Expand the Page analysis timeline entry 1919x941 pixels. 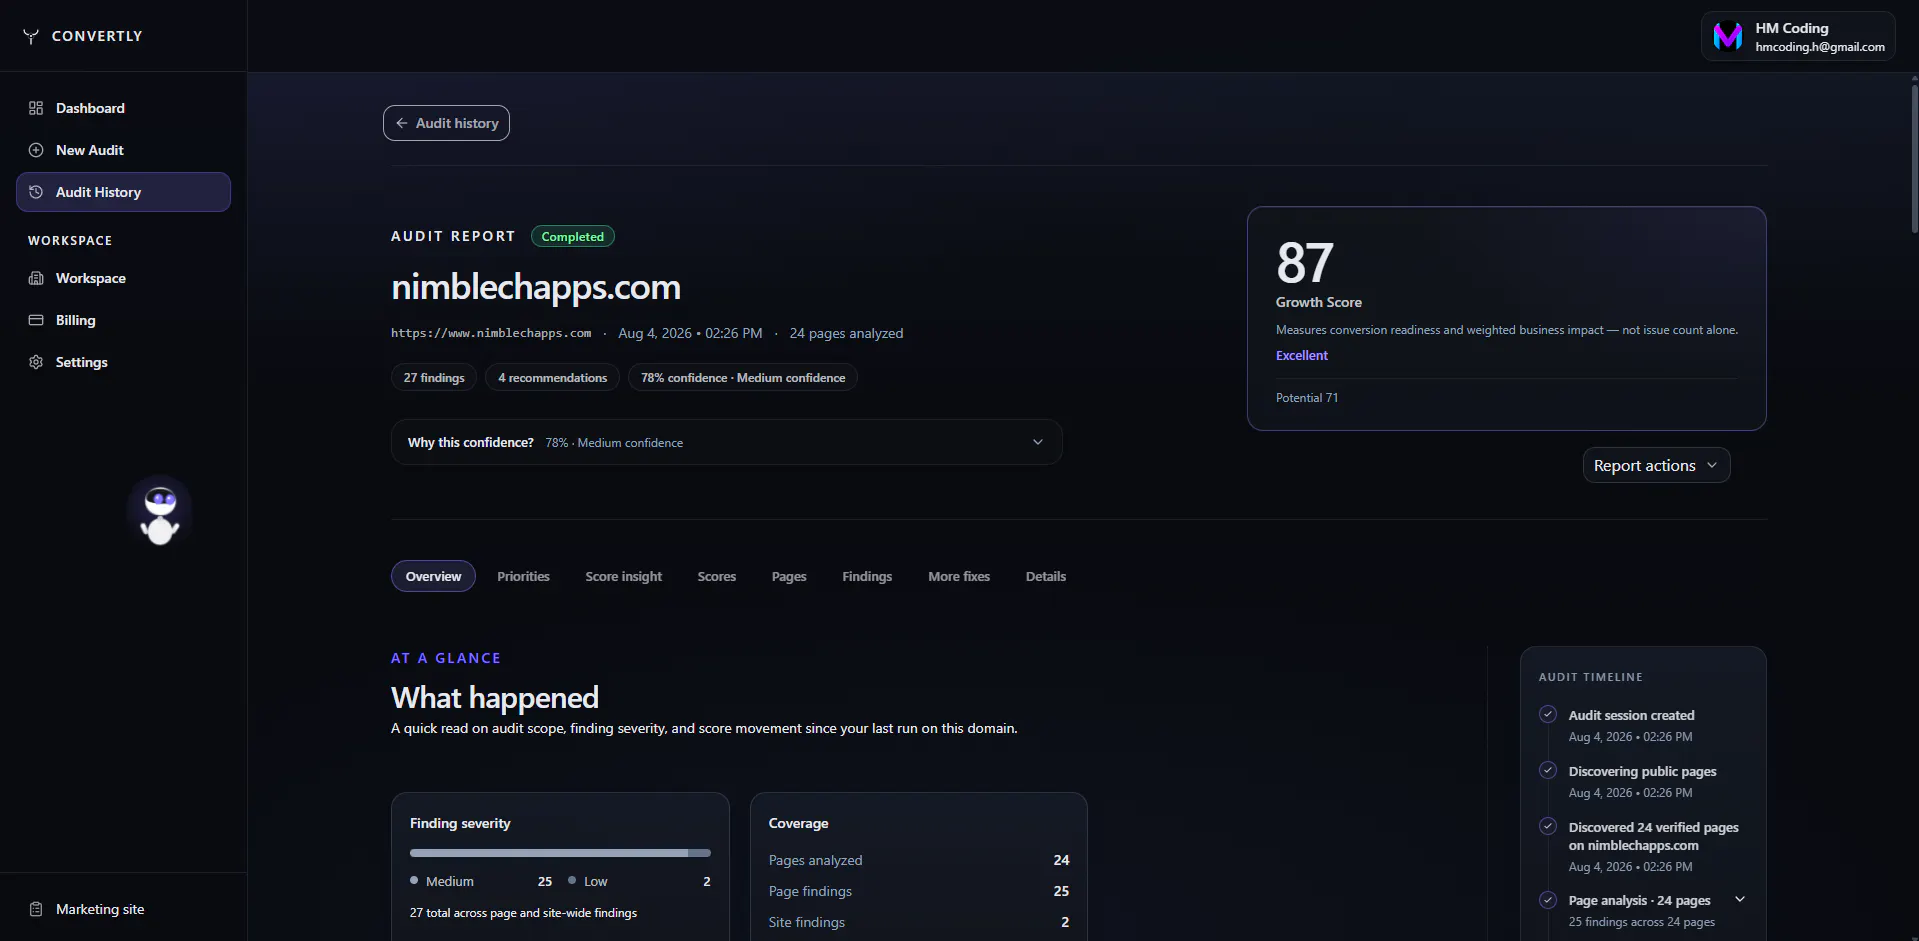tap(1740, 899)
